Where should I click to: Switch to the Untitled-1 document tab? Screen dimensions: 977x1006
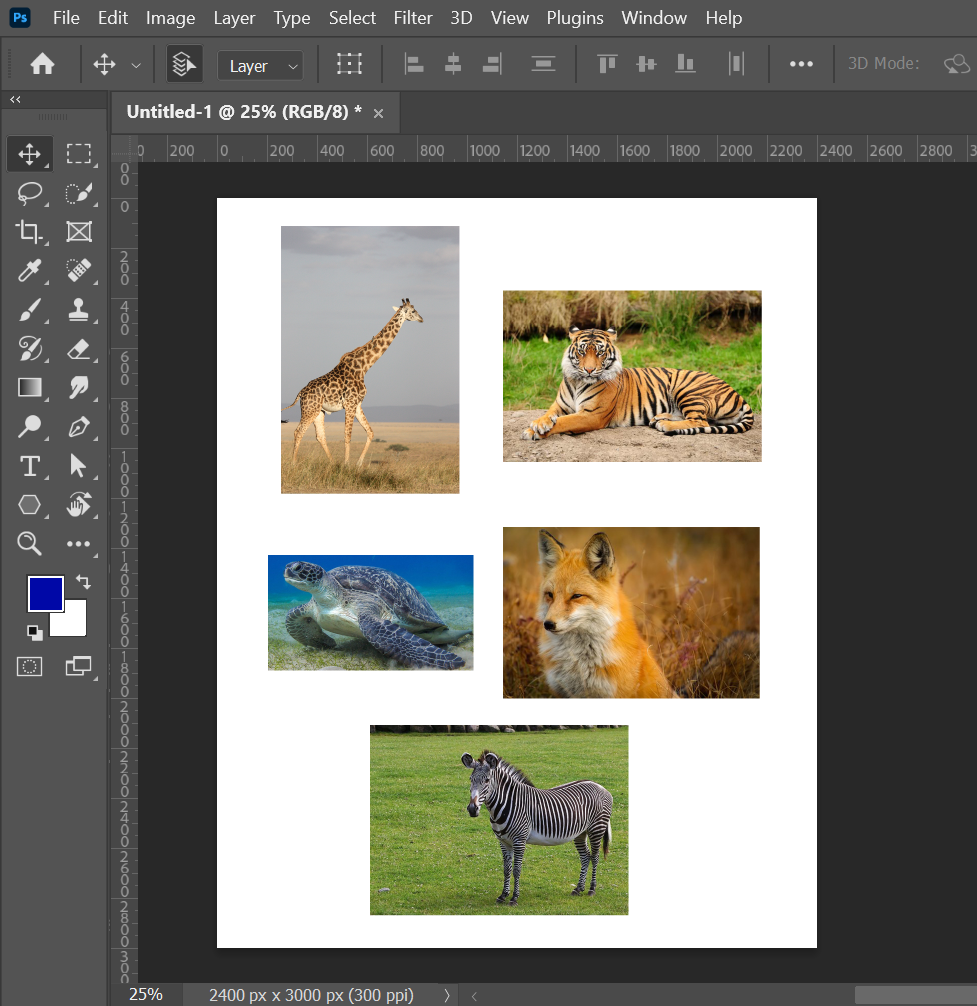click(243, 112)
